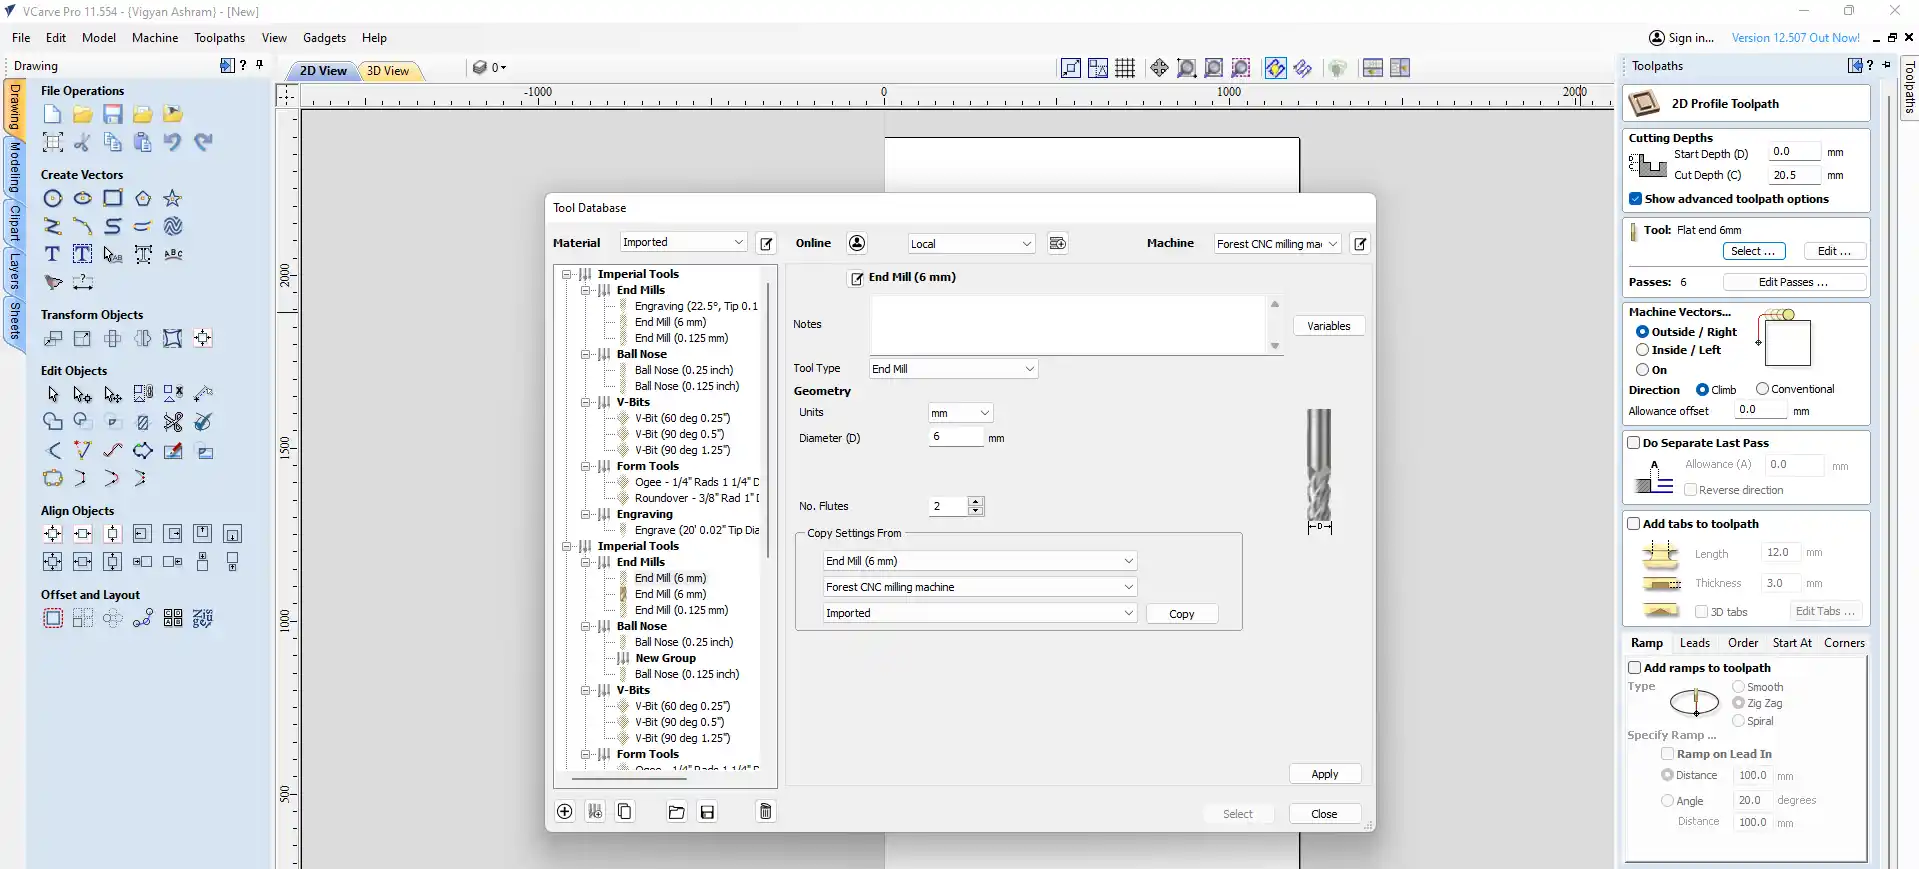Screen dimensions: 1919x869
Task: Click the Variables button
Action: point(1328,326)
